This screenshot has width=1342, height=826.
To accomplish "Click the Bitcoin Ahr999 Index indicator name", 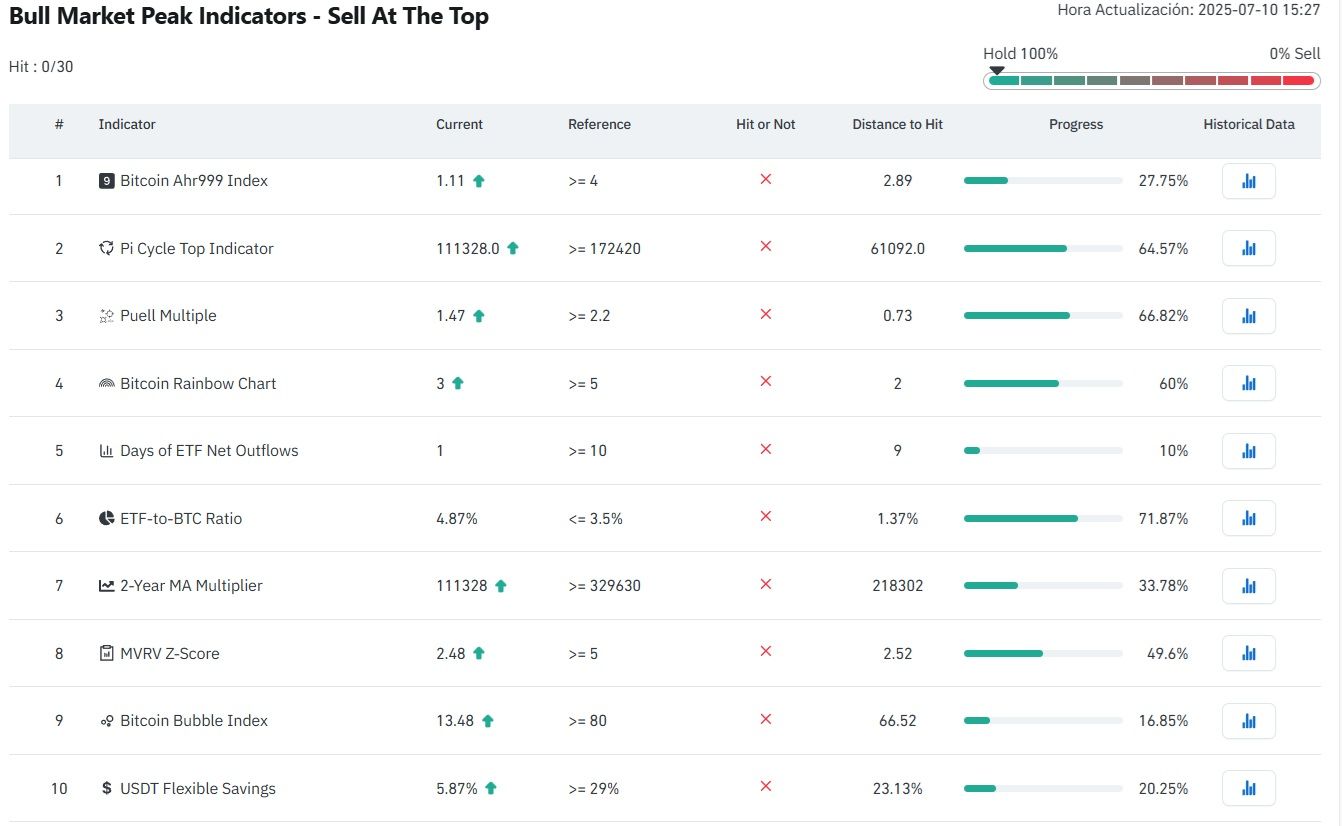I will pos(194,181).
